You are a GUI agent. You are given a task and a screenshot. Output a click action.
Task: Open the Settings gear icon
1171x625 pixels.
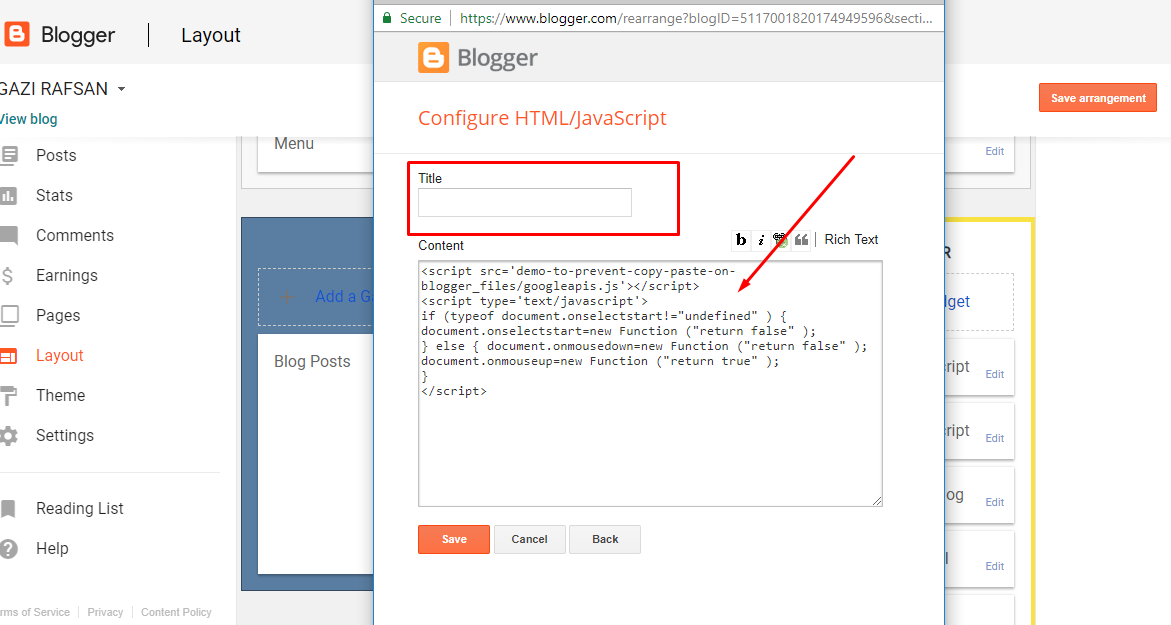(x=8, y=435)
